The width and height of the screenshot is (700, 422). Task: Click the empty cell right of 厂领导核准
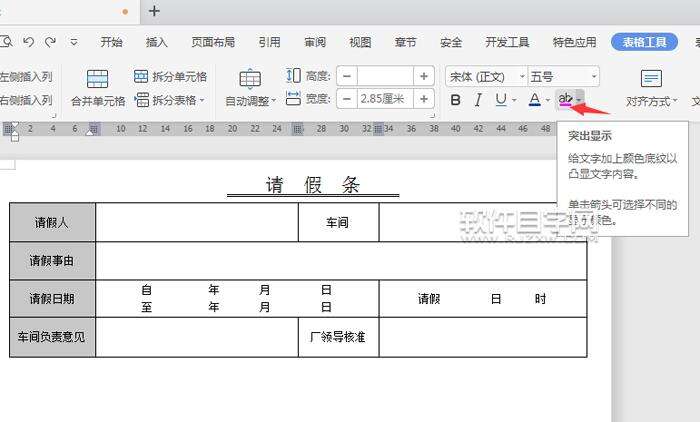483,337
